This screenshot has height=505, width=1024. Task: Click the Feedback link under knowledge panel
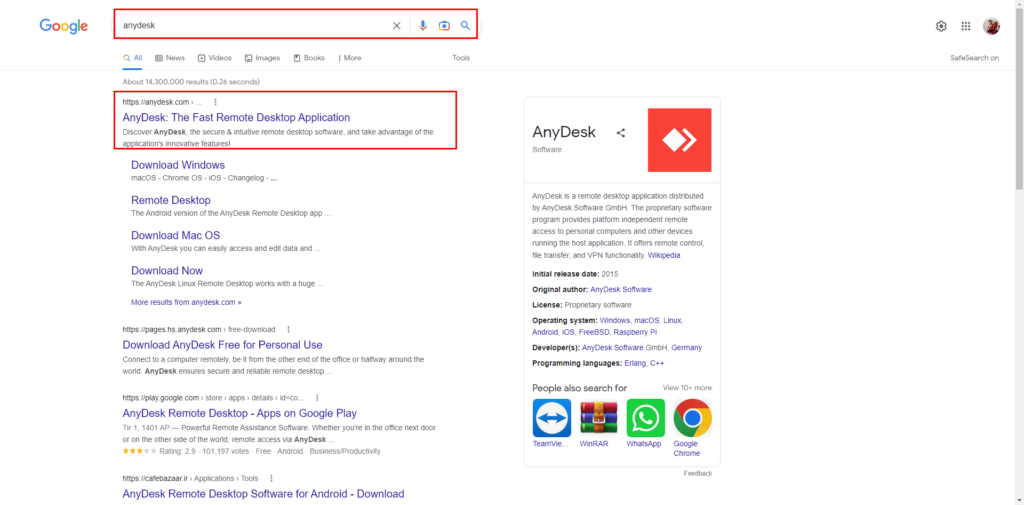pyautogui.click(x=698, y=473)
